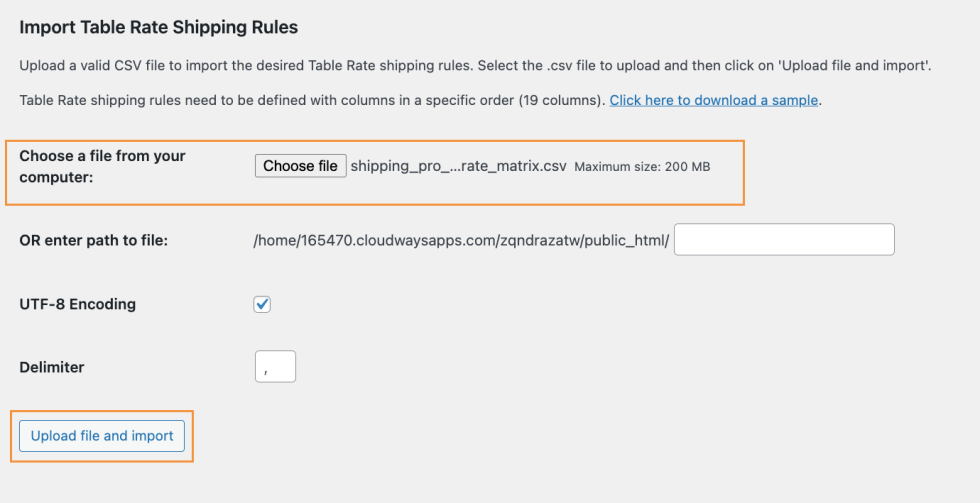Screen dimensions: 980x503
Task: Click the 'UTF-8 Encoding' label text
Action: [x=77, y=304]
